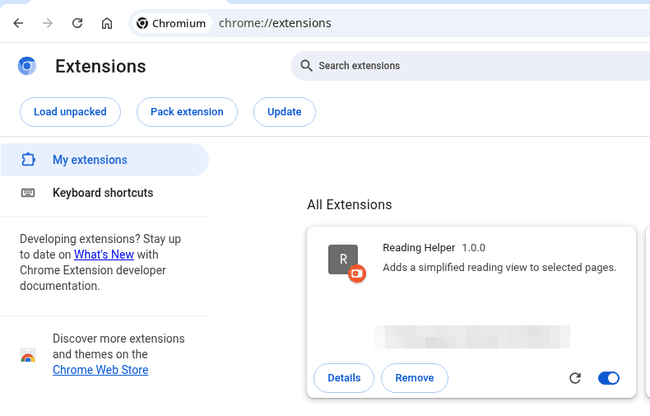The width and height of the screenshot is (650, 416).
Task: Toggle Reading Helper off
Action: (x=609, y=378)
